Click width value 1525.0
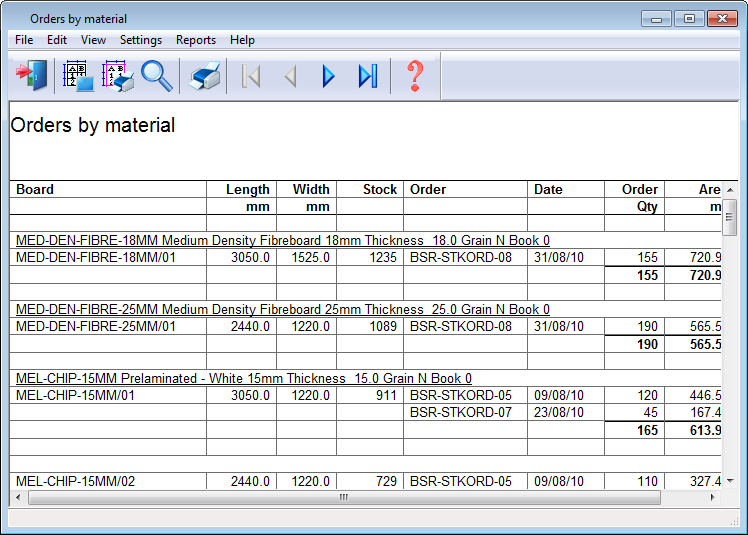Screen dimensions: 748x535 tap(311, 258)
